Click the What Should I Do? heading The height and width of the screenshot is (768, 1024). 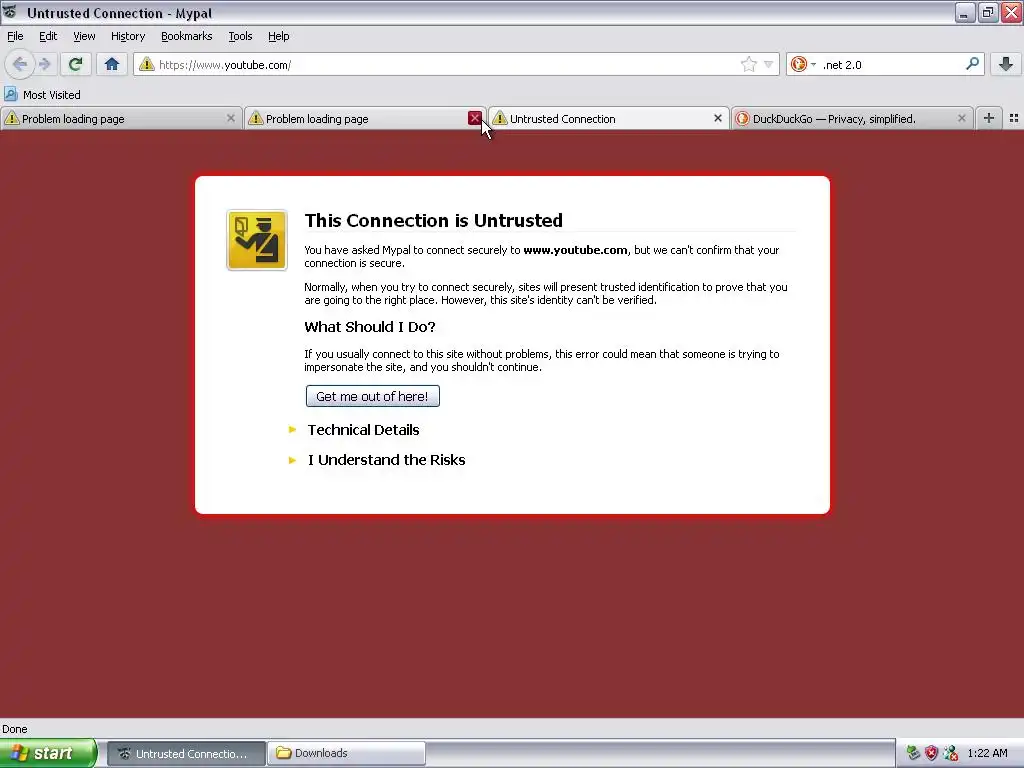click(x=370, y=327)
